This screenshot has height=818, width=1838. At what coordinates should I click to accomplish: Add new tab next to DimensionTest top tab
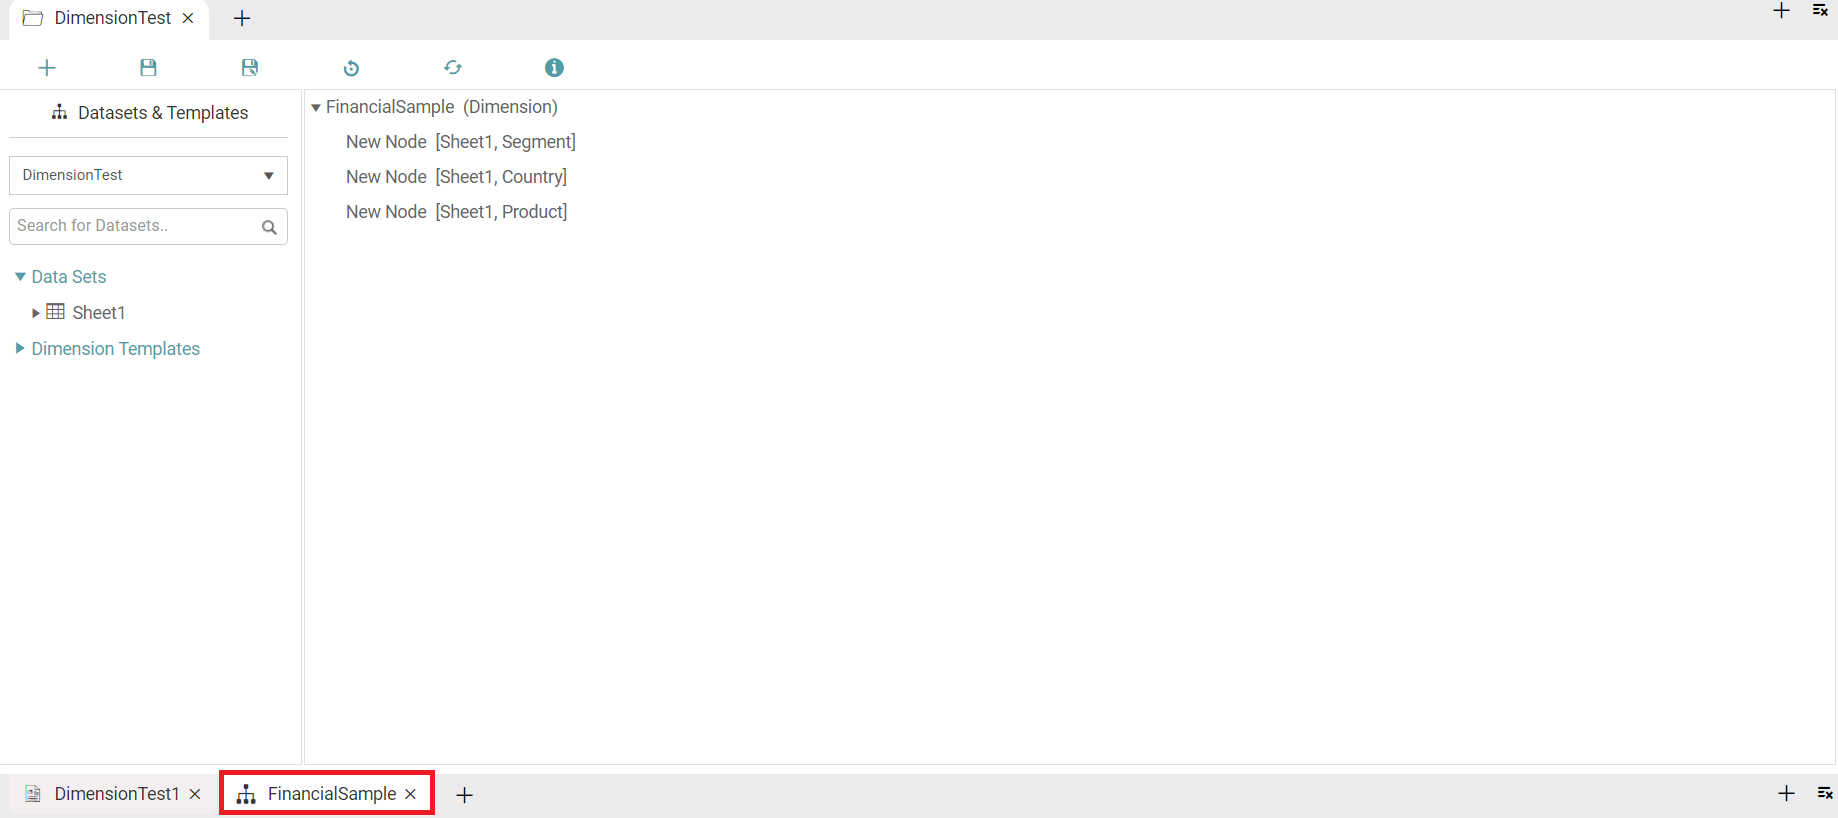pyautogui.click(x=242, y=19)
